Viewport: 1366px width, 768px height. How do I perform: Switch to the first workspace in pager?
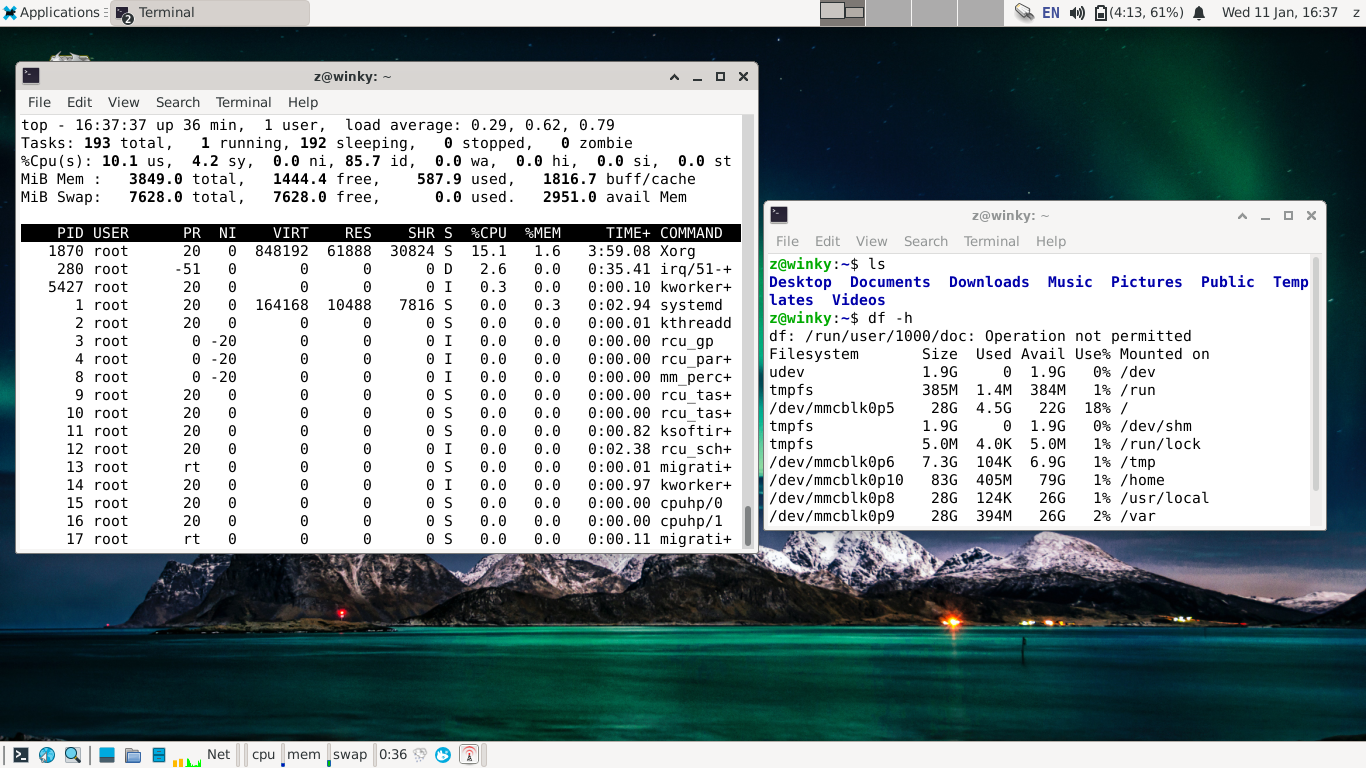click(841, 13)
